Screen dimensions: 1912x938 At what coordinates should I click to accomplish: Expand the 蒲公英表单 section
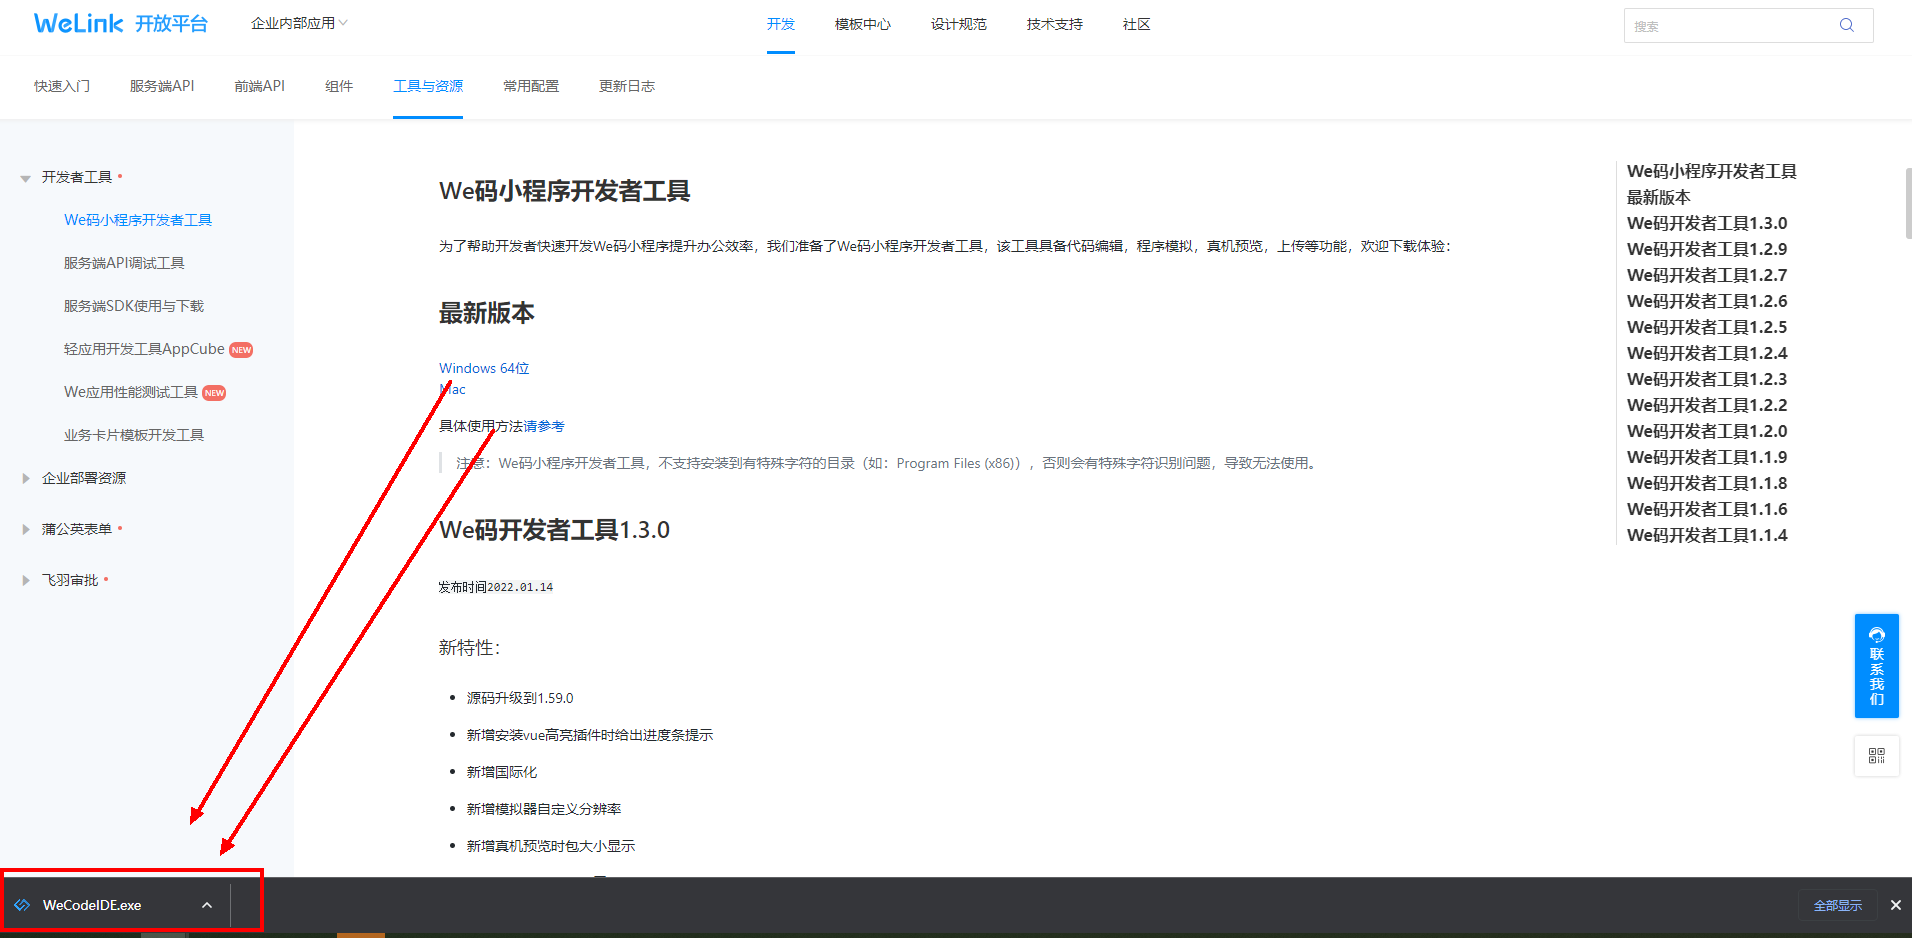click(x=26, y=529)
